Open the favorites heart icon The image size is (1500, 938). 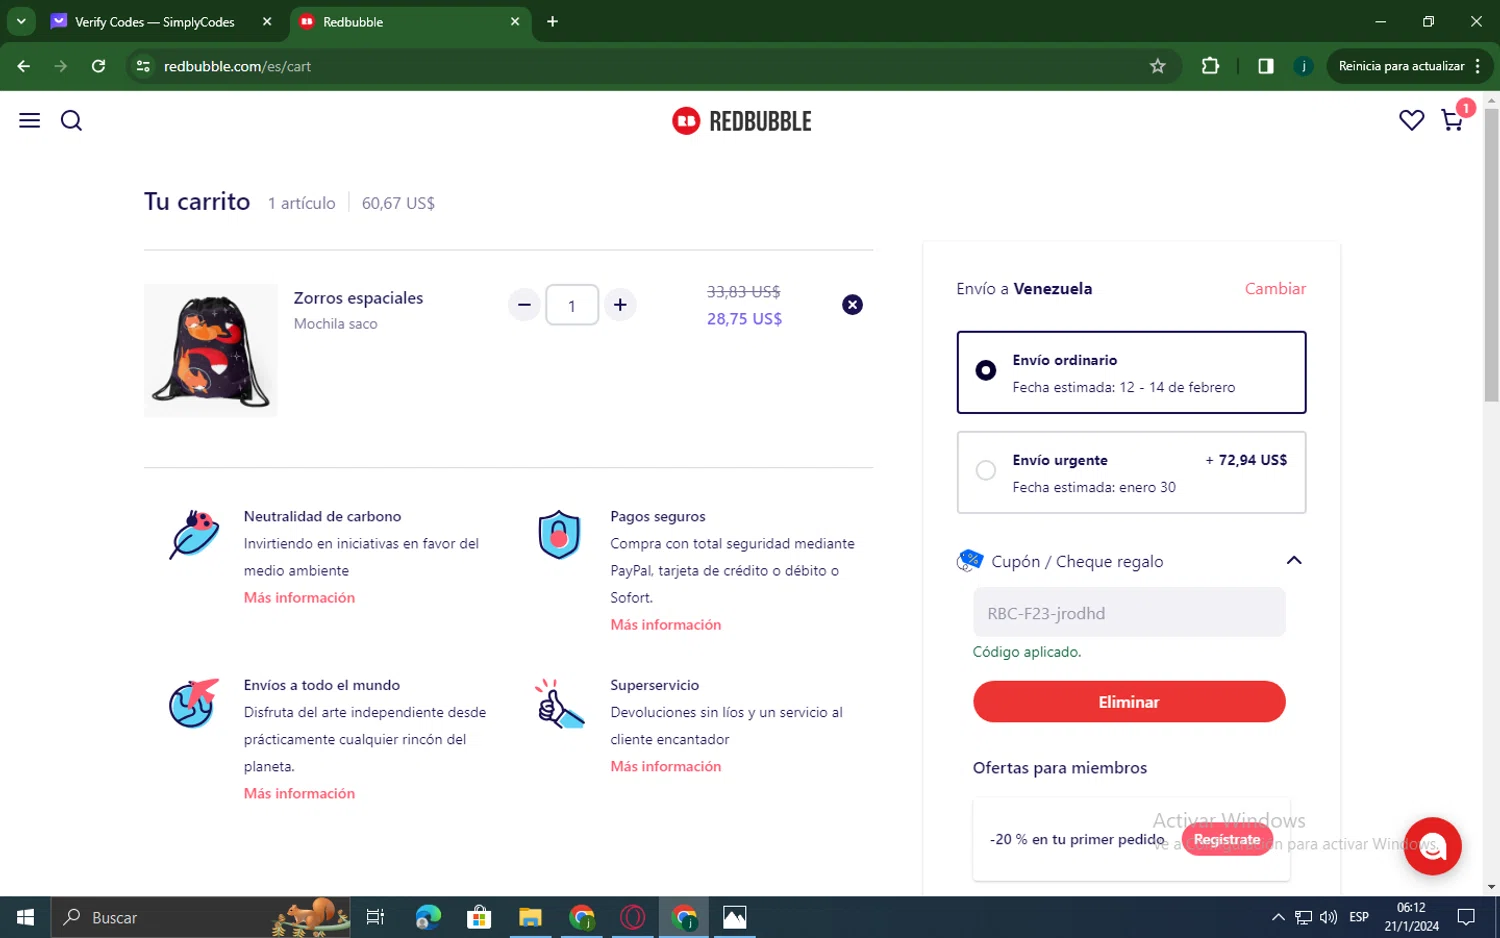click(1411, 121)
